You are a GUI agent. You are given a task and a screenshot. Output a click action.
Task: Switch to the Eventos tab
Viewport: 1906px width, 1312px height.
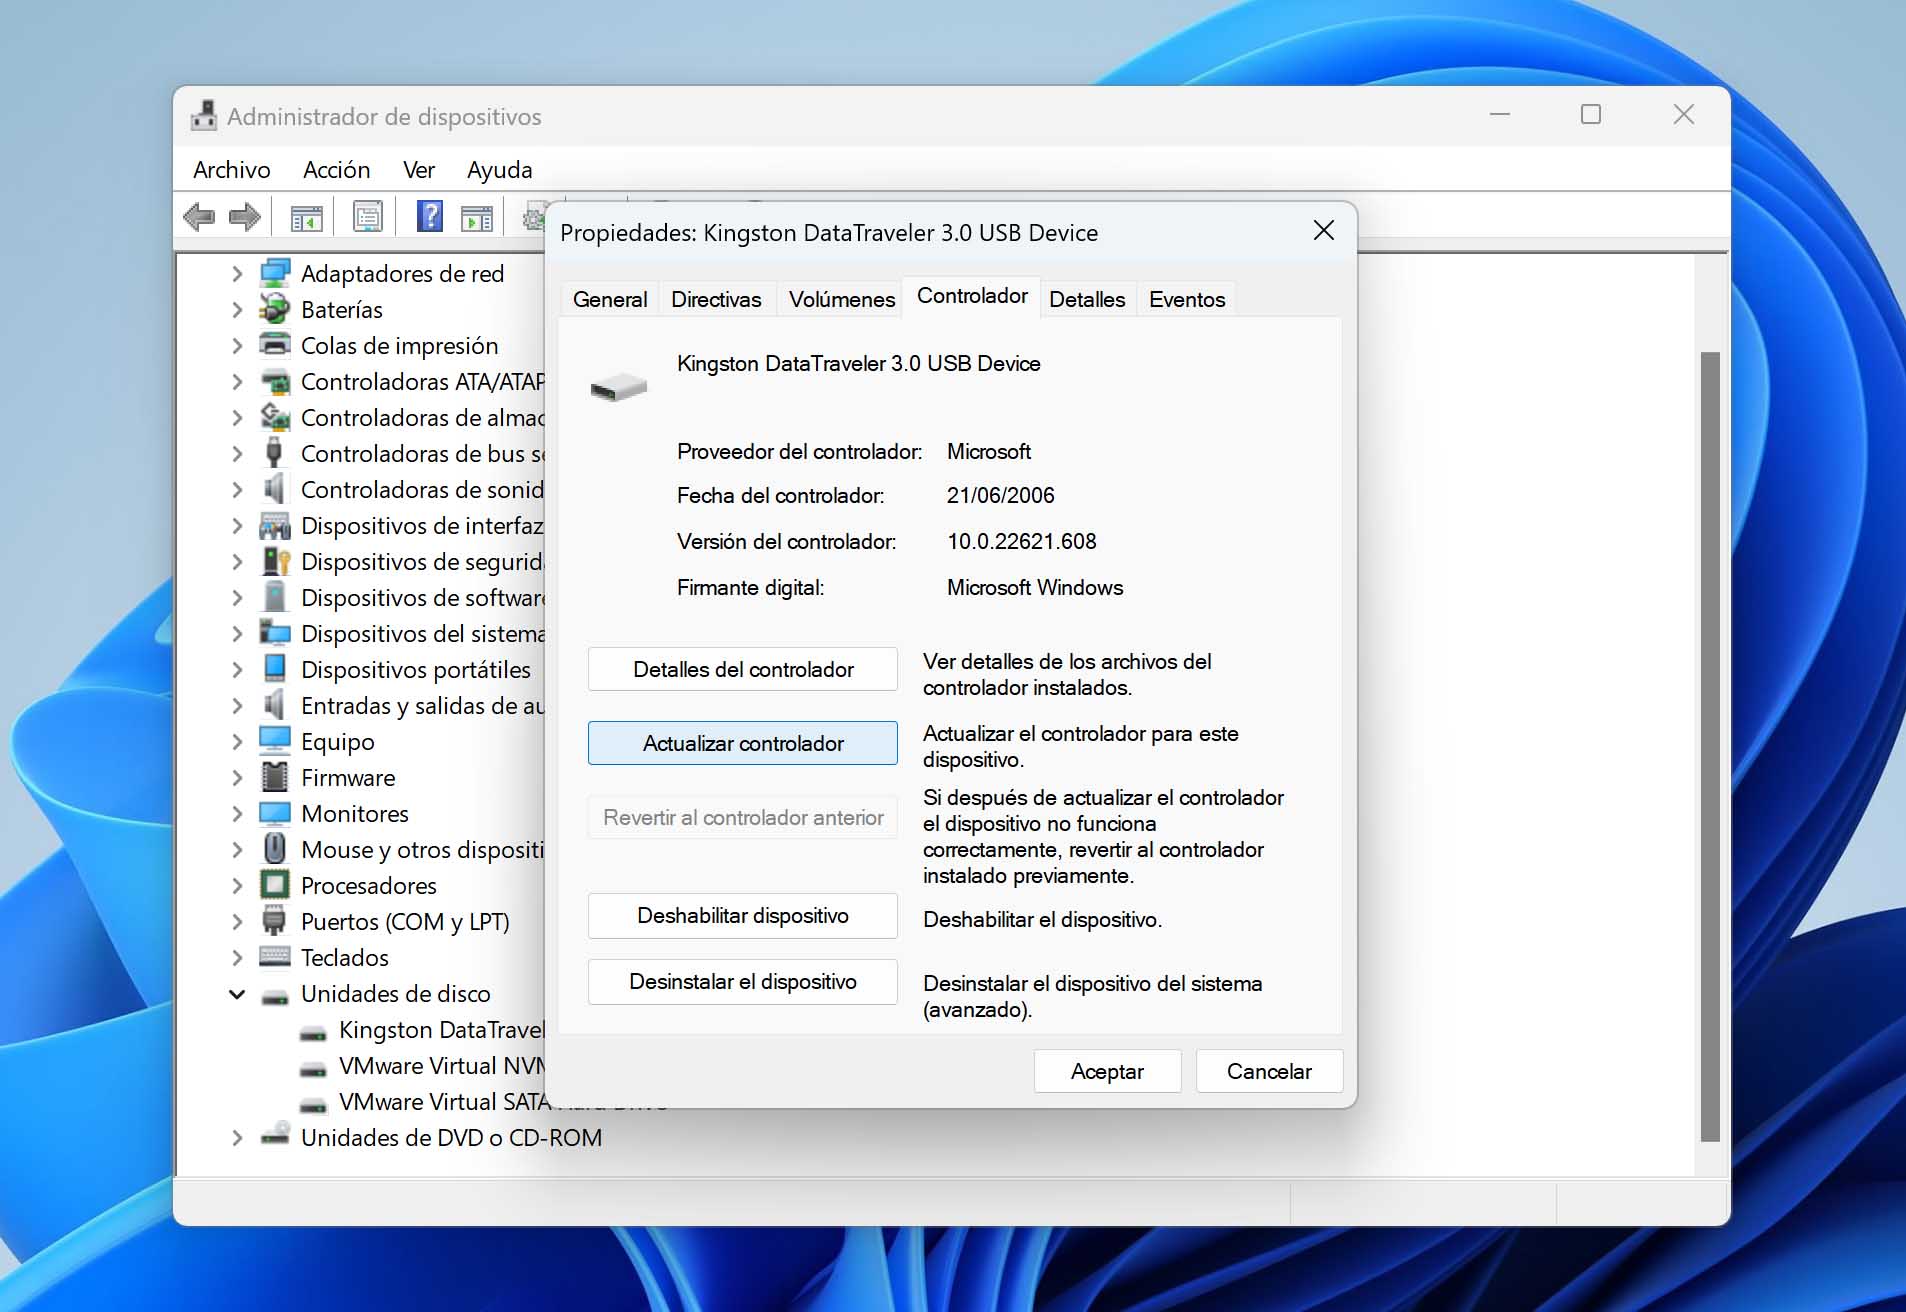pyautogui.click(x=1187, y=299)
